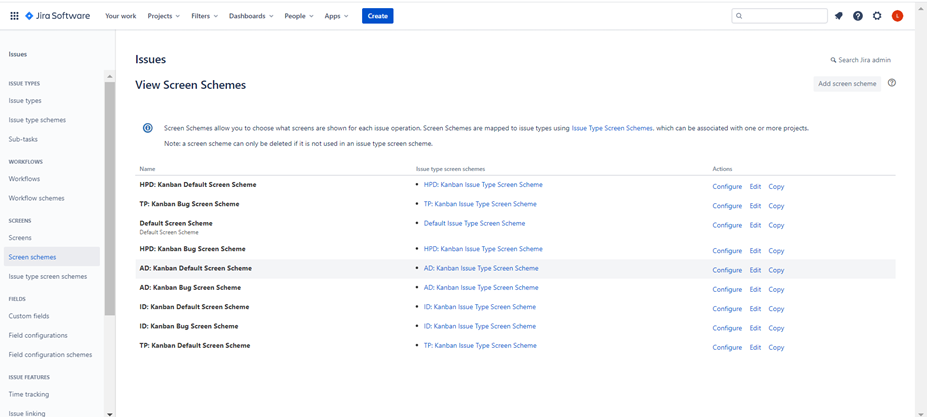This screenshot has width=927, height=417.
Task: Expand the People dropdown
Action: click(299, 16)
